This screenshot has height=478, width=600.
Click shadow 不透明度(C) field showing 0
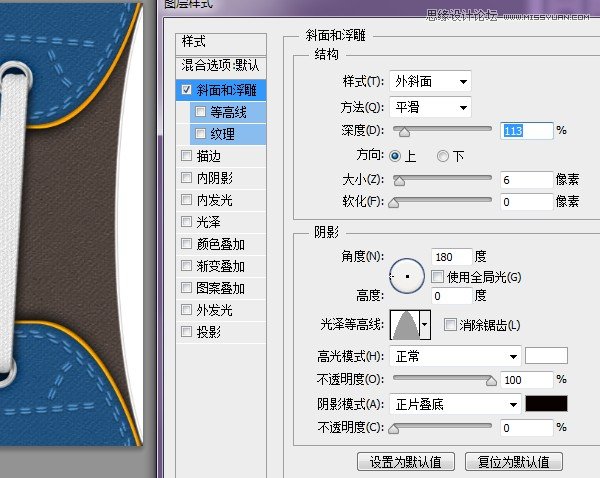527,428
